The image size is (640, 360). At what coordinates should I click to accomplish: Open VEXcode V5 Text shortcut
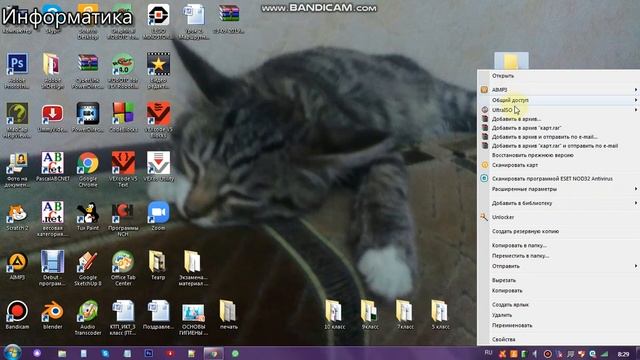[123, 169]
